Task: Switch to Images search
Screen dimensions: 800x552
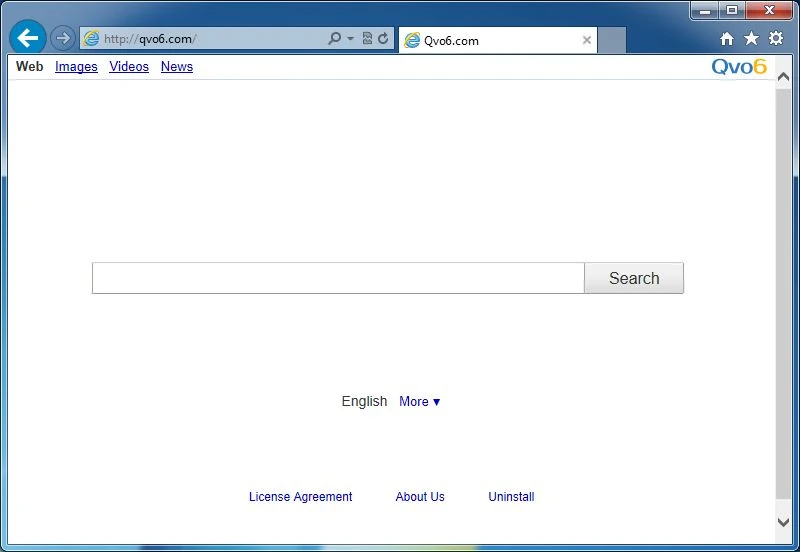Action: tap(76, 67)
